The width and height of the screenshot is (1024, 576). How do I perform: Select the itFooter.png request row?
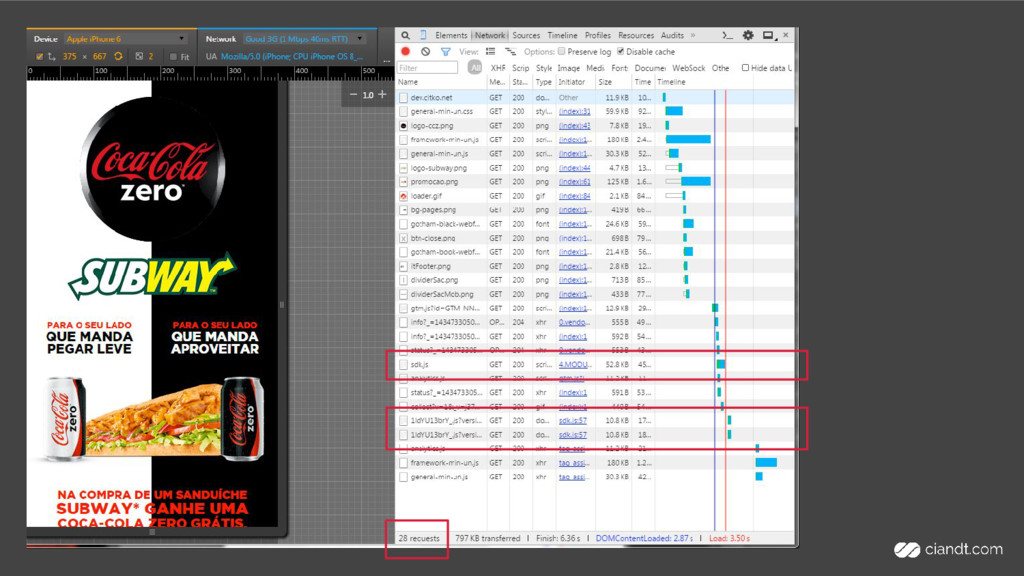pyautogui.click(x=595, y=266)
